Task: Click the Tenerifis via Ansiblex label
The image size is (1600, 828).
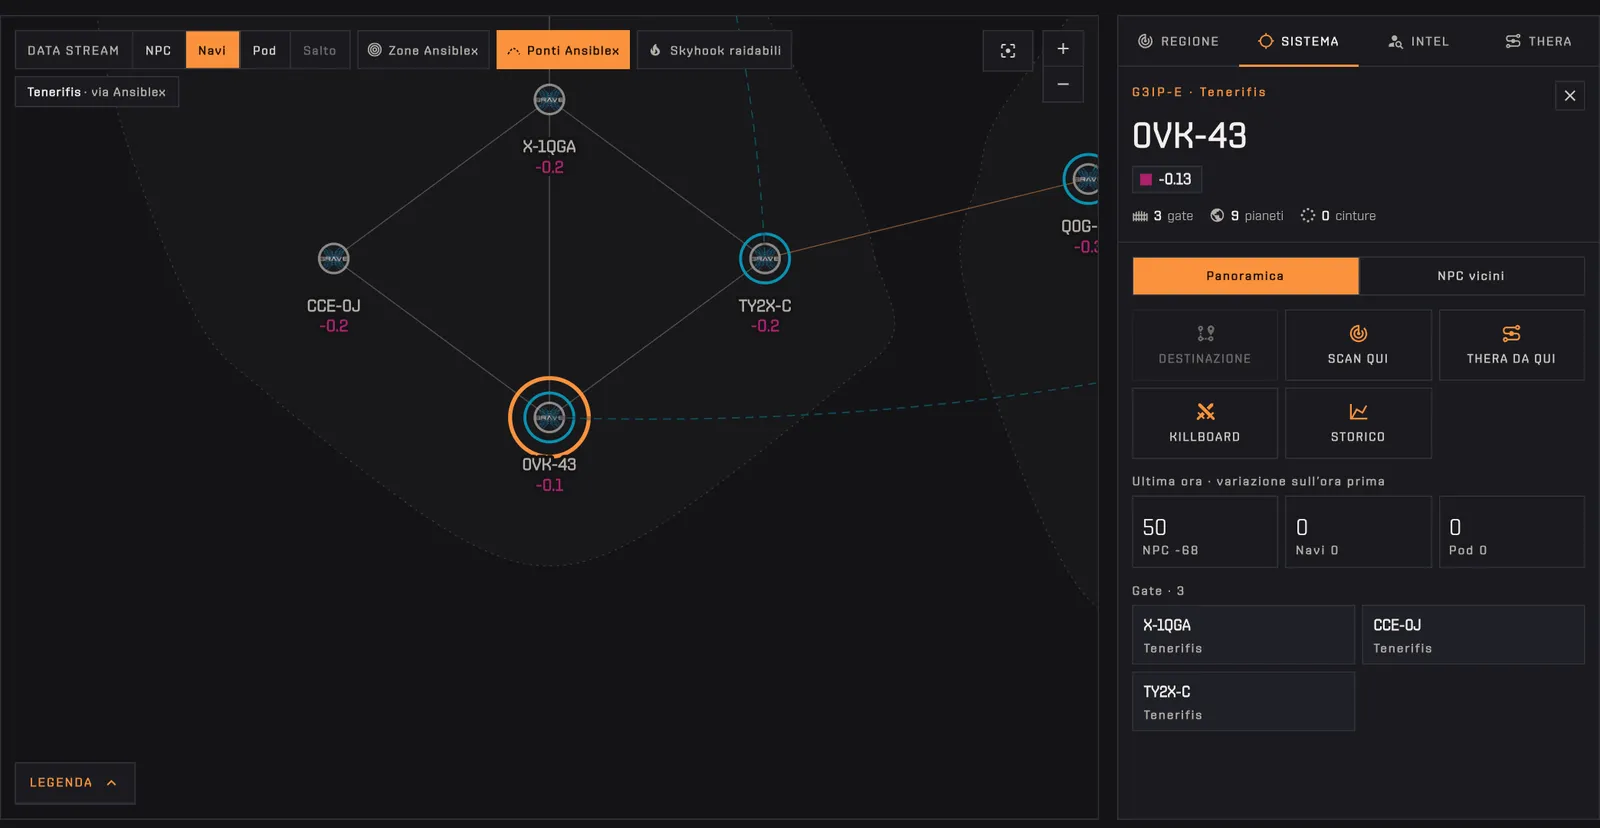Action: click(97, 92)
